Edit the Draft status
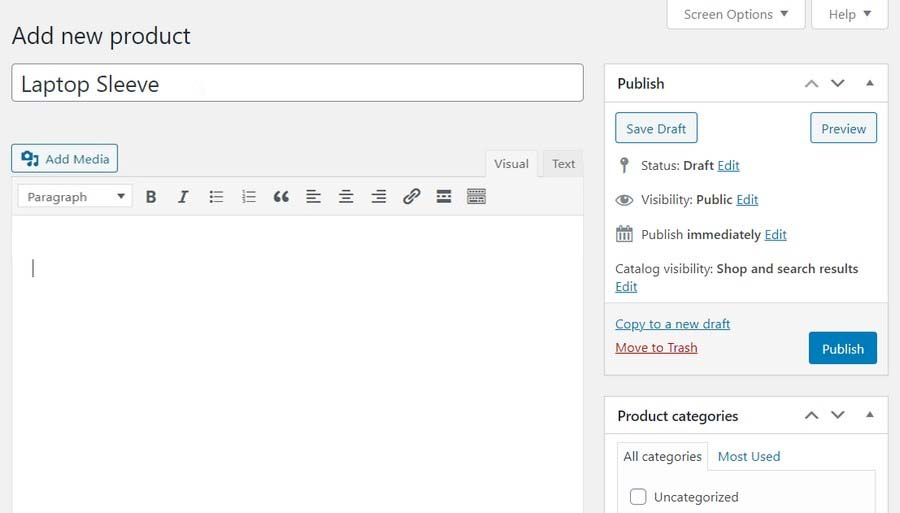Screen dimensions: 900x513 (728, 166)
